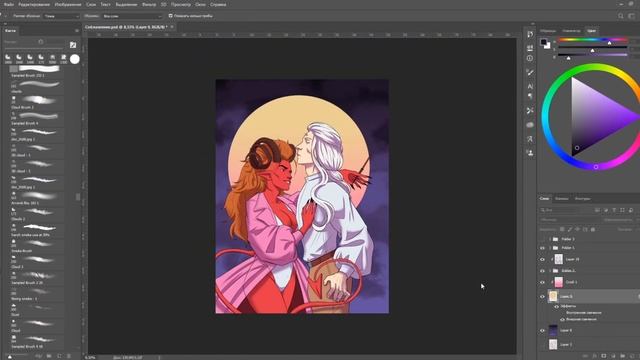Open the Изображение menu

tap(68, 4)
